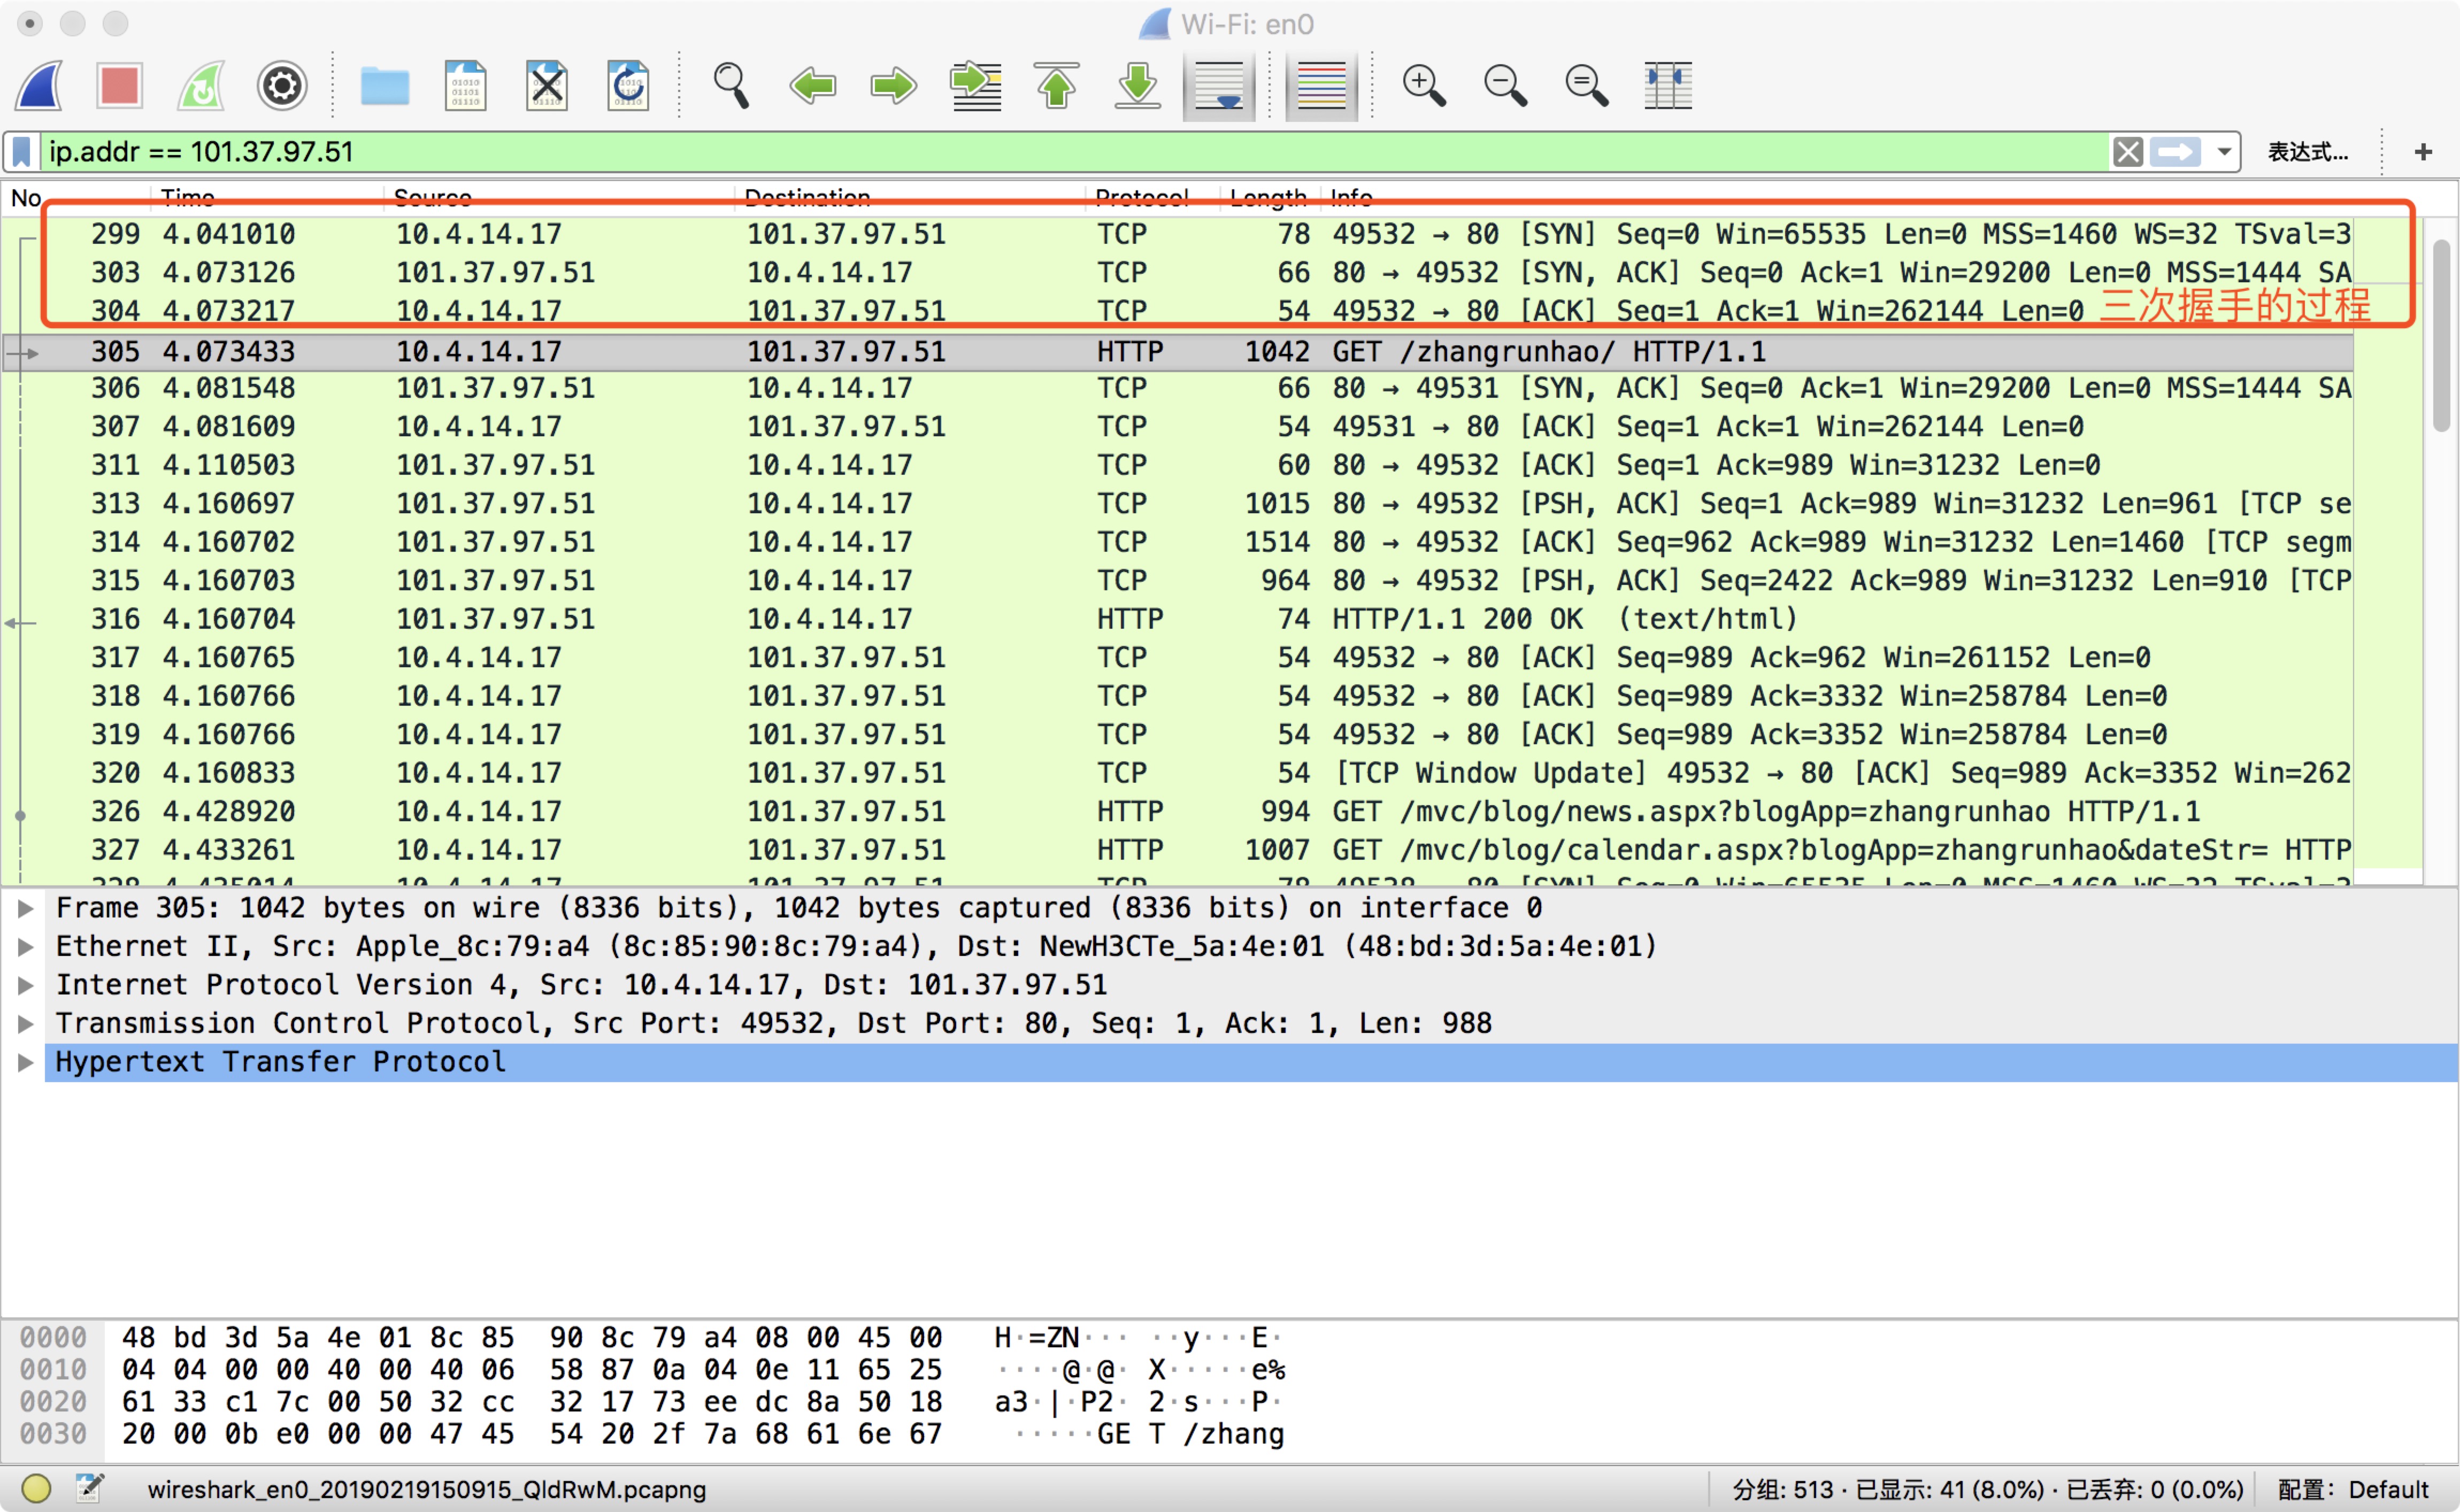Open display filter bookmarks

pos(22,152)
